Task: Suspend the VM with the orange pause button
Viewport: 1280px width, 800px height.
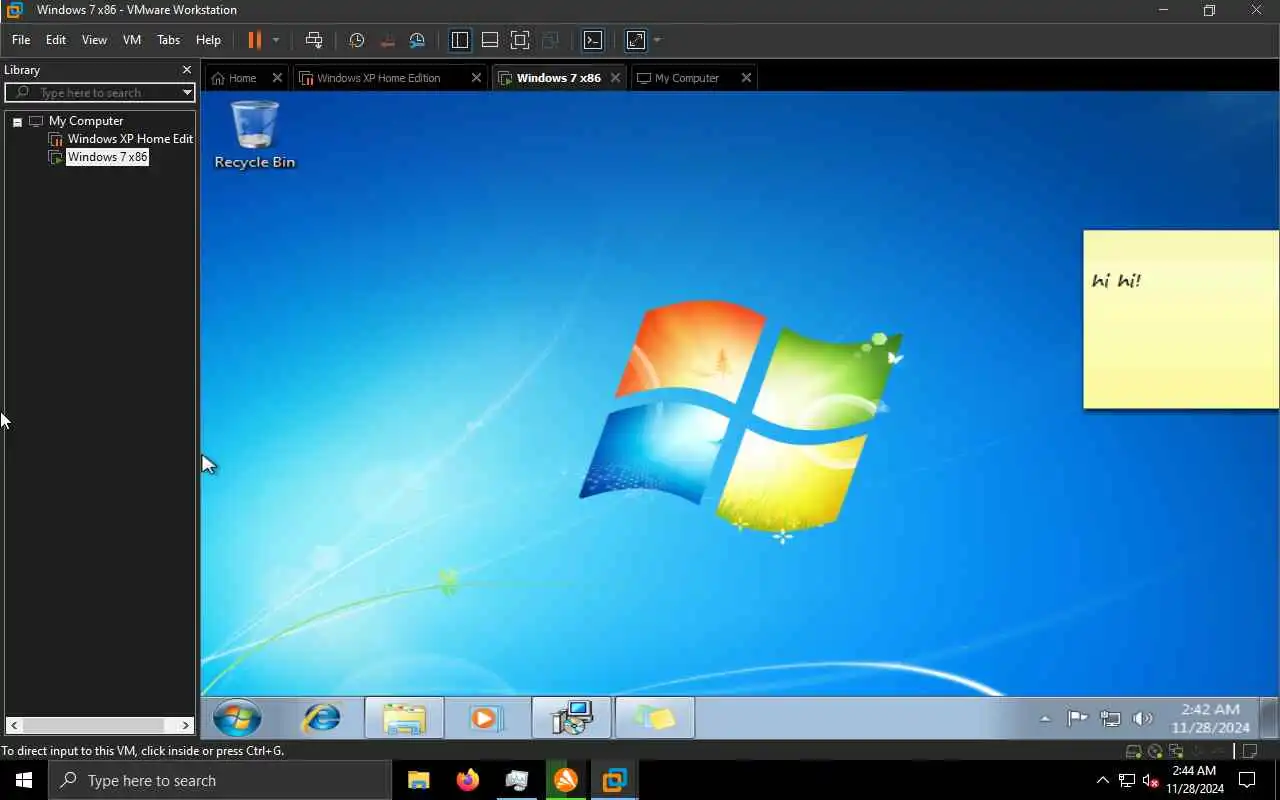Action: [x=254, y=40]
